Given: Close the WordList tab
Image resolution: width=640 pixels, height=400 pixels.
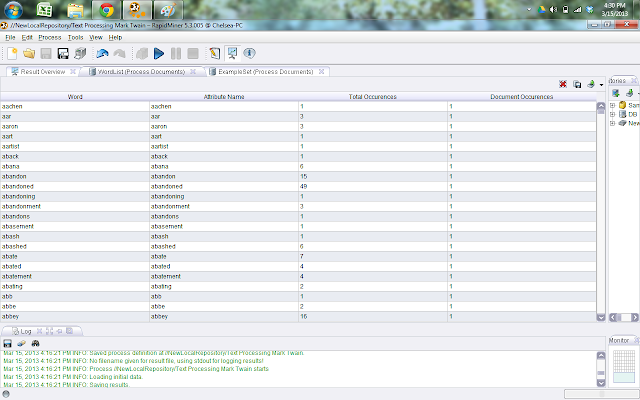Looking at the screenshot, I should (x=193, y=71).
